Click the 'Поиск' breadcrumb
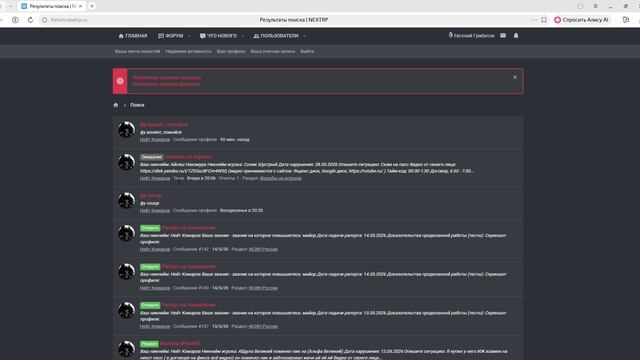This screenshot has height=360, width=640. coord(137,105)
